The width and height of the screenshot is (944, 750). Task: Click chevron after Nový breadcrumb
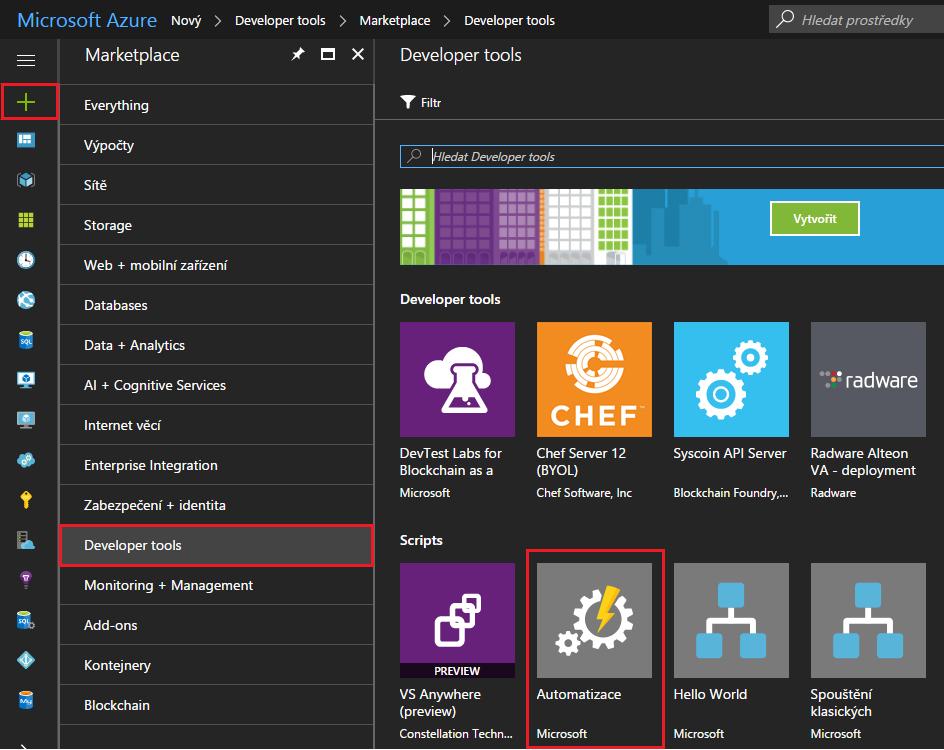coord(218,21)
